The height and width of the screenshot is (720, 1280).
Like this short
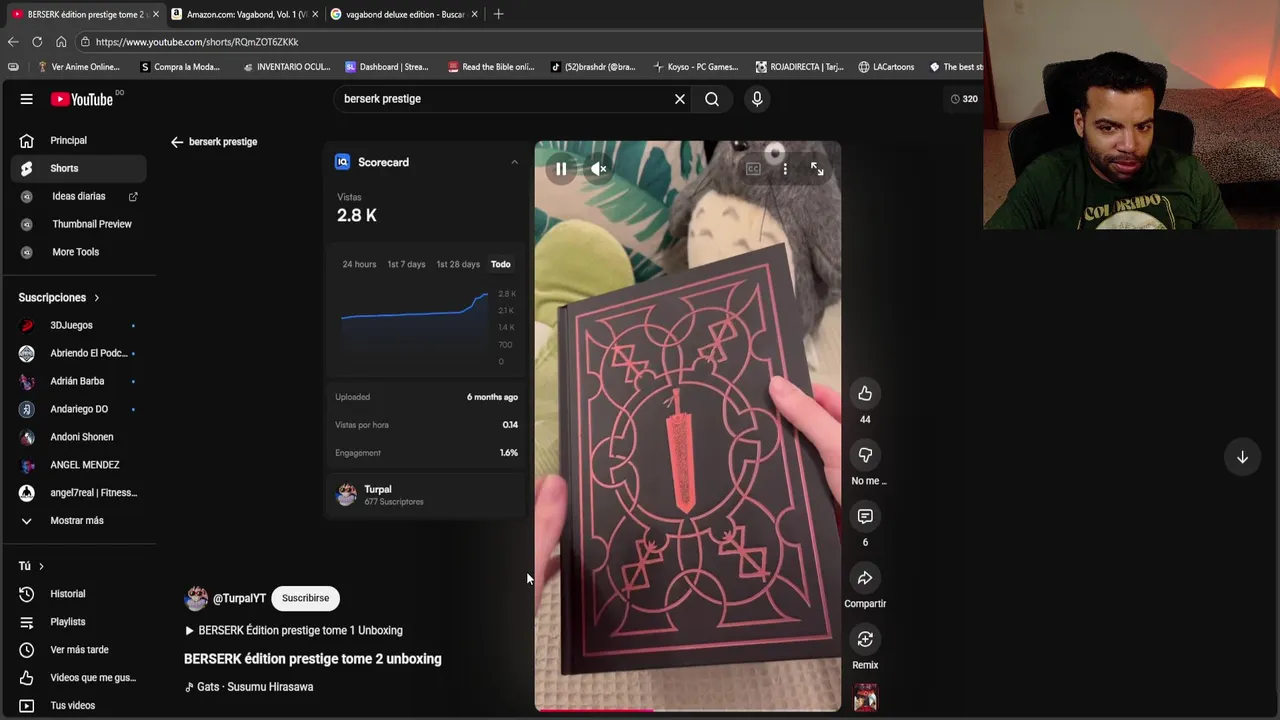(x=865, y=394)
